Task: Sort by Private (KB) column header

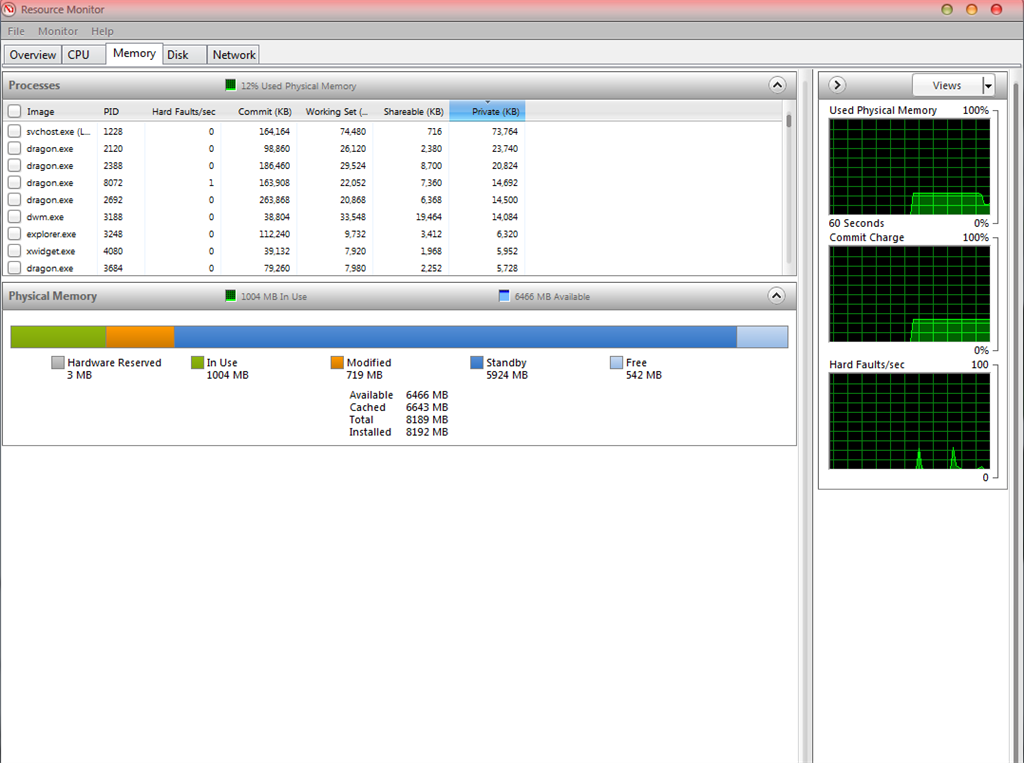Action: coord(487,112)
